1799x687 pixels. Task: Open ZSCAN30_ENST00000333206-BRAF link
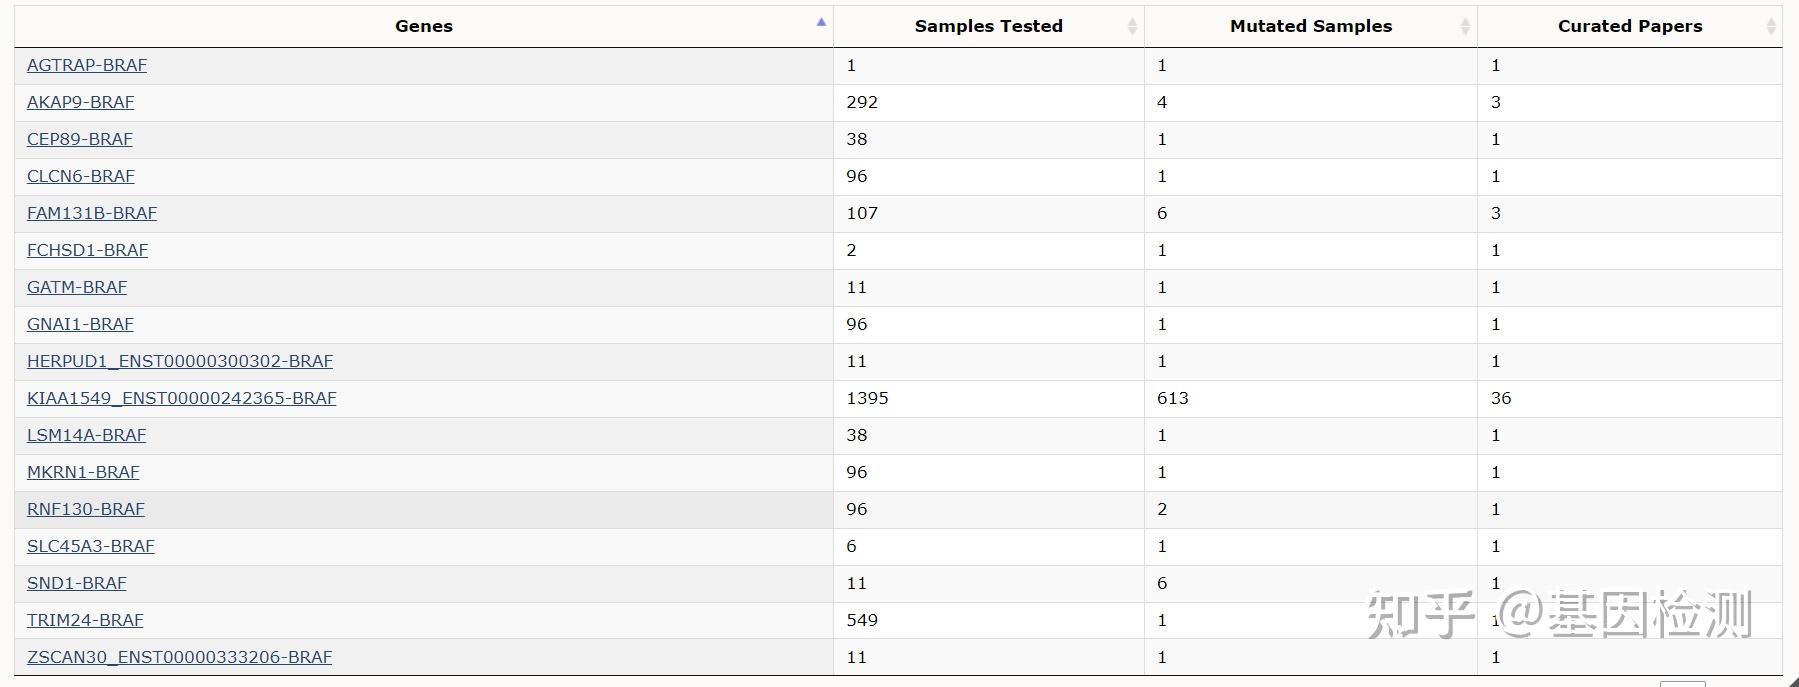point(179,657)
